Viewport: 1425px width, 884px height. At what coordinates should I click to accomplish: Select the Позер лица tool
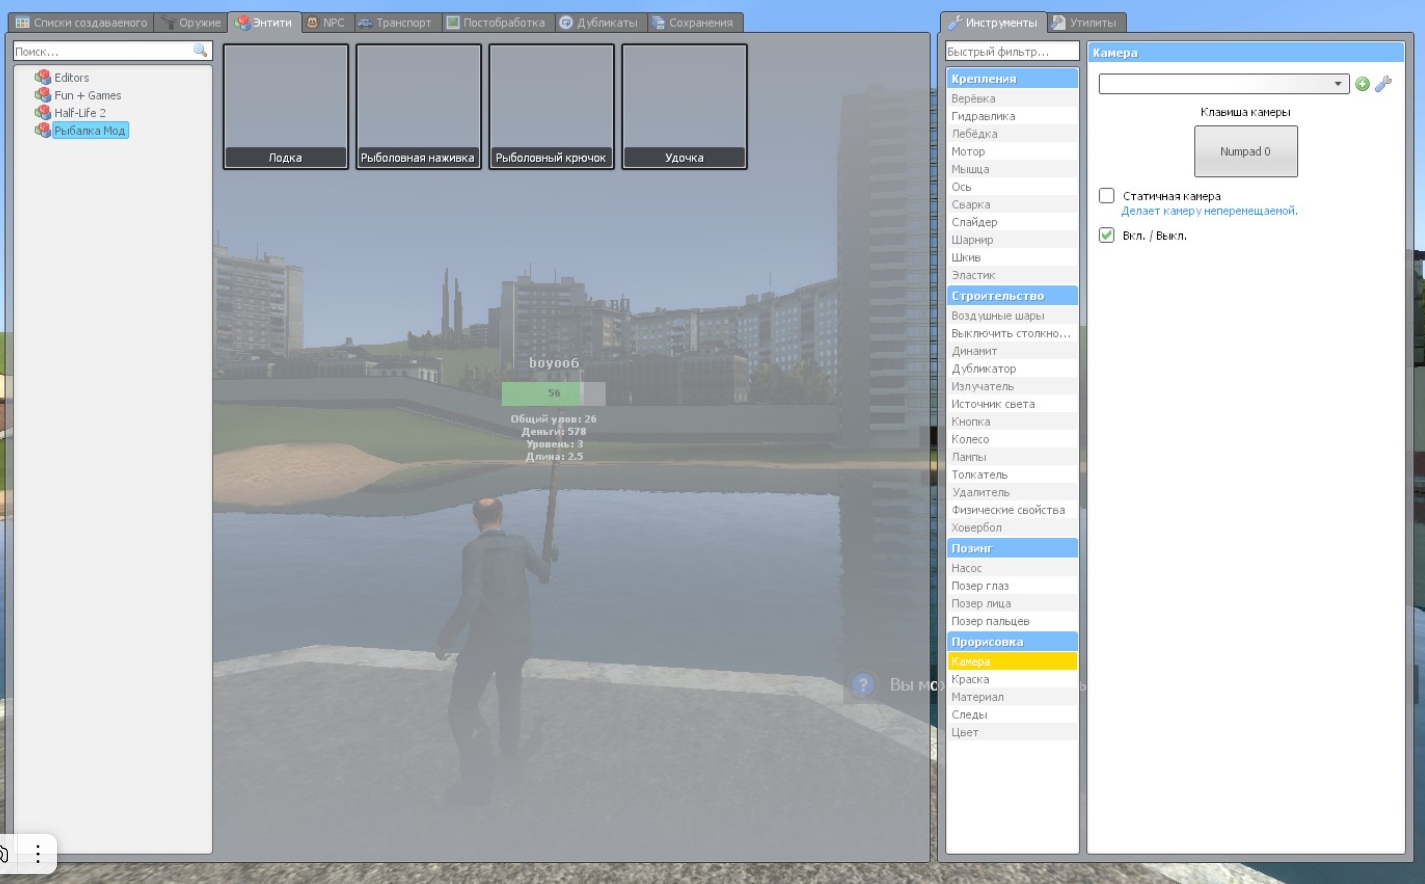coord(1012,603)
